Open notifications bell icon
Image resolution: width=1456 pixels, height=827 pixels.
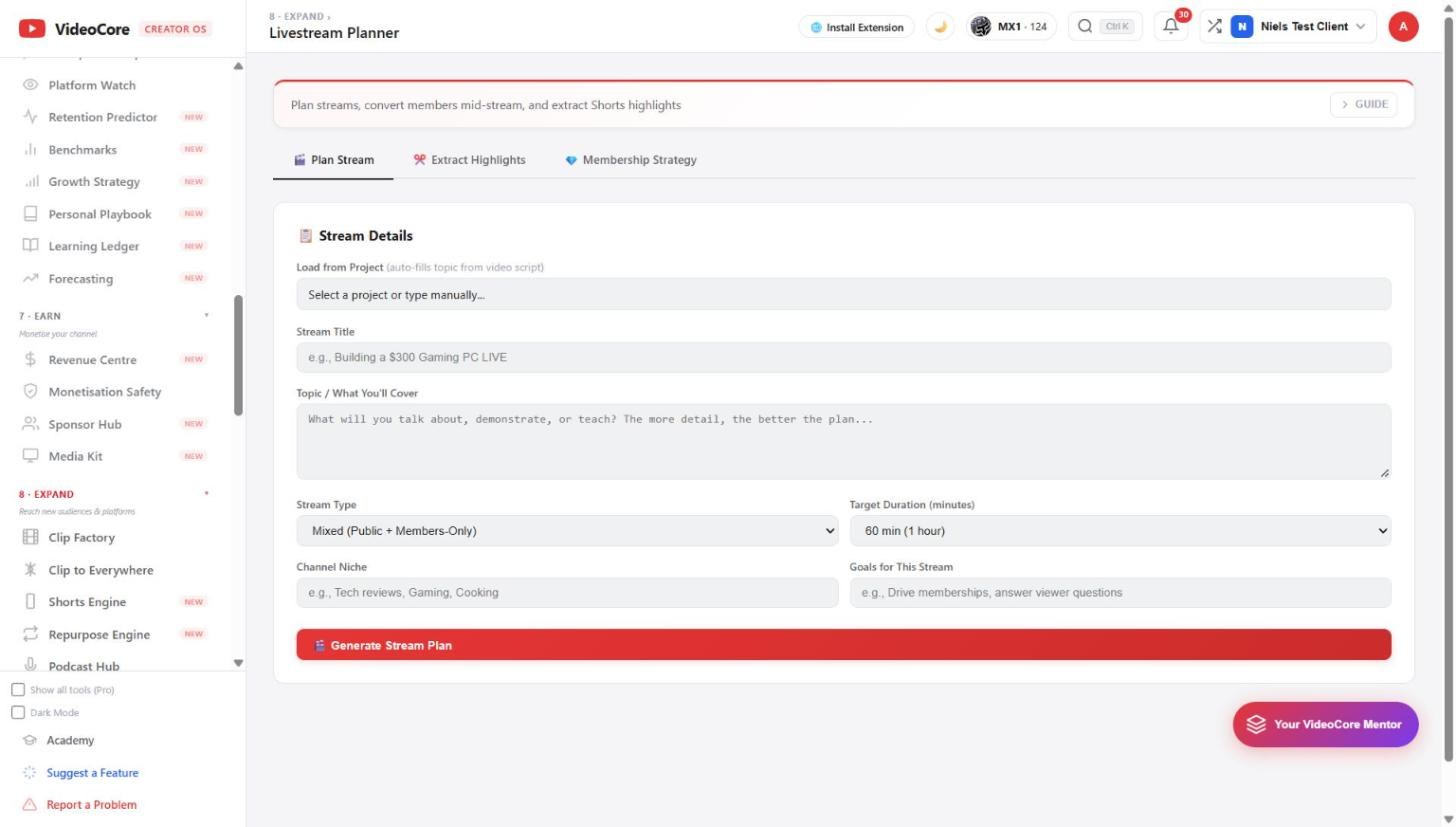[x=1170, y=27]
